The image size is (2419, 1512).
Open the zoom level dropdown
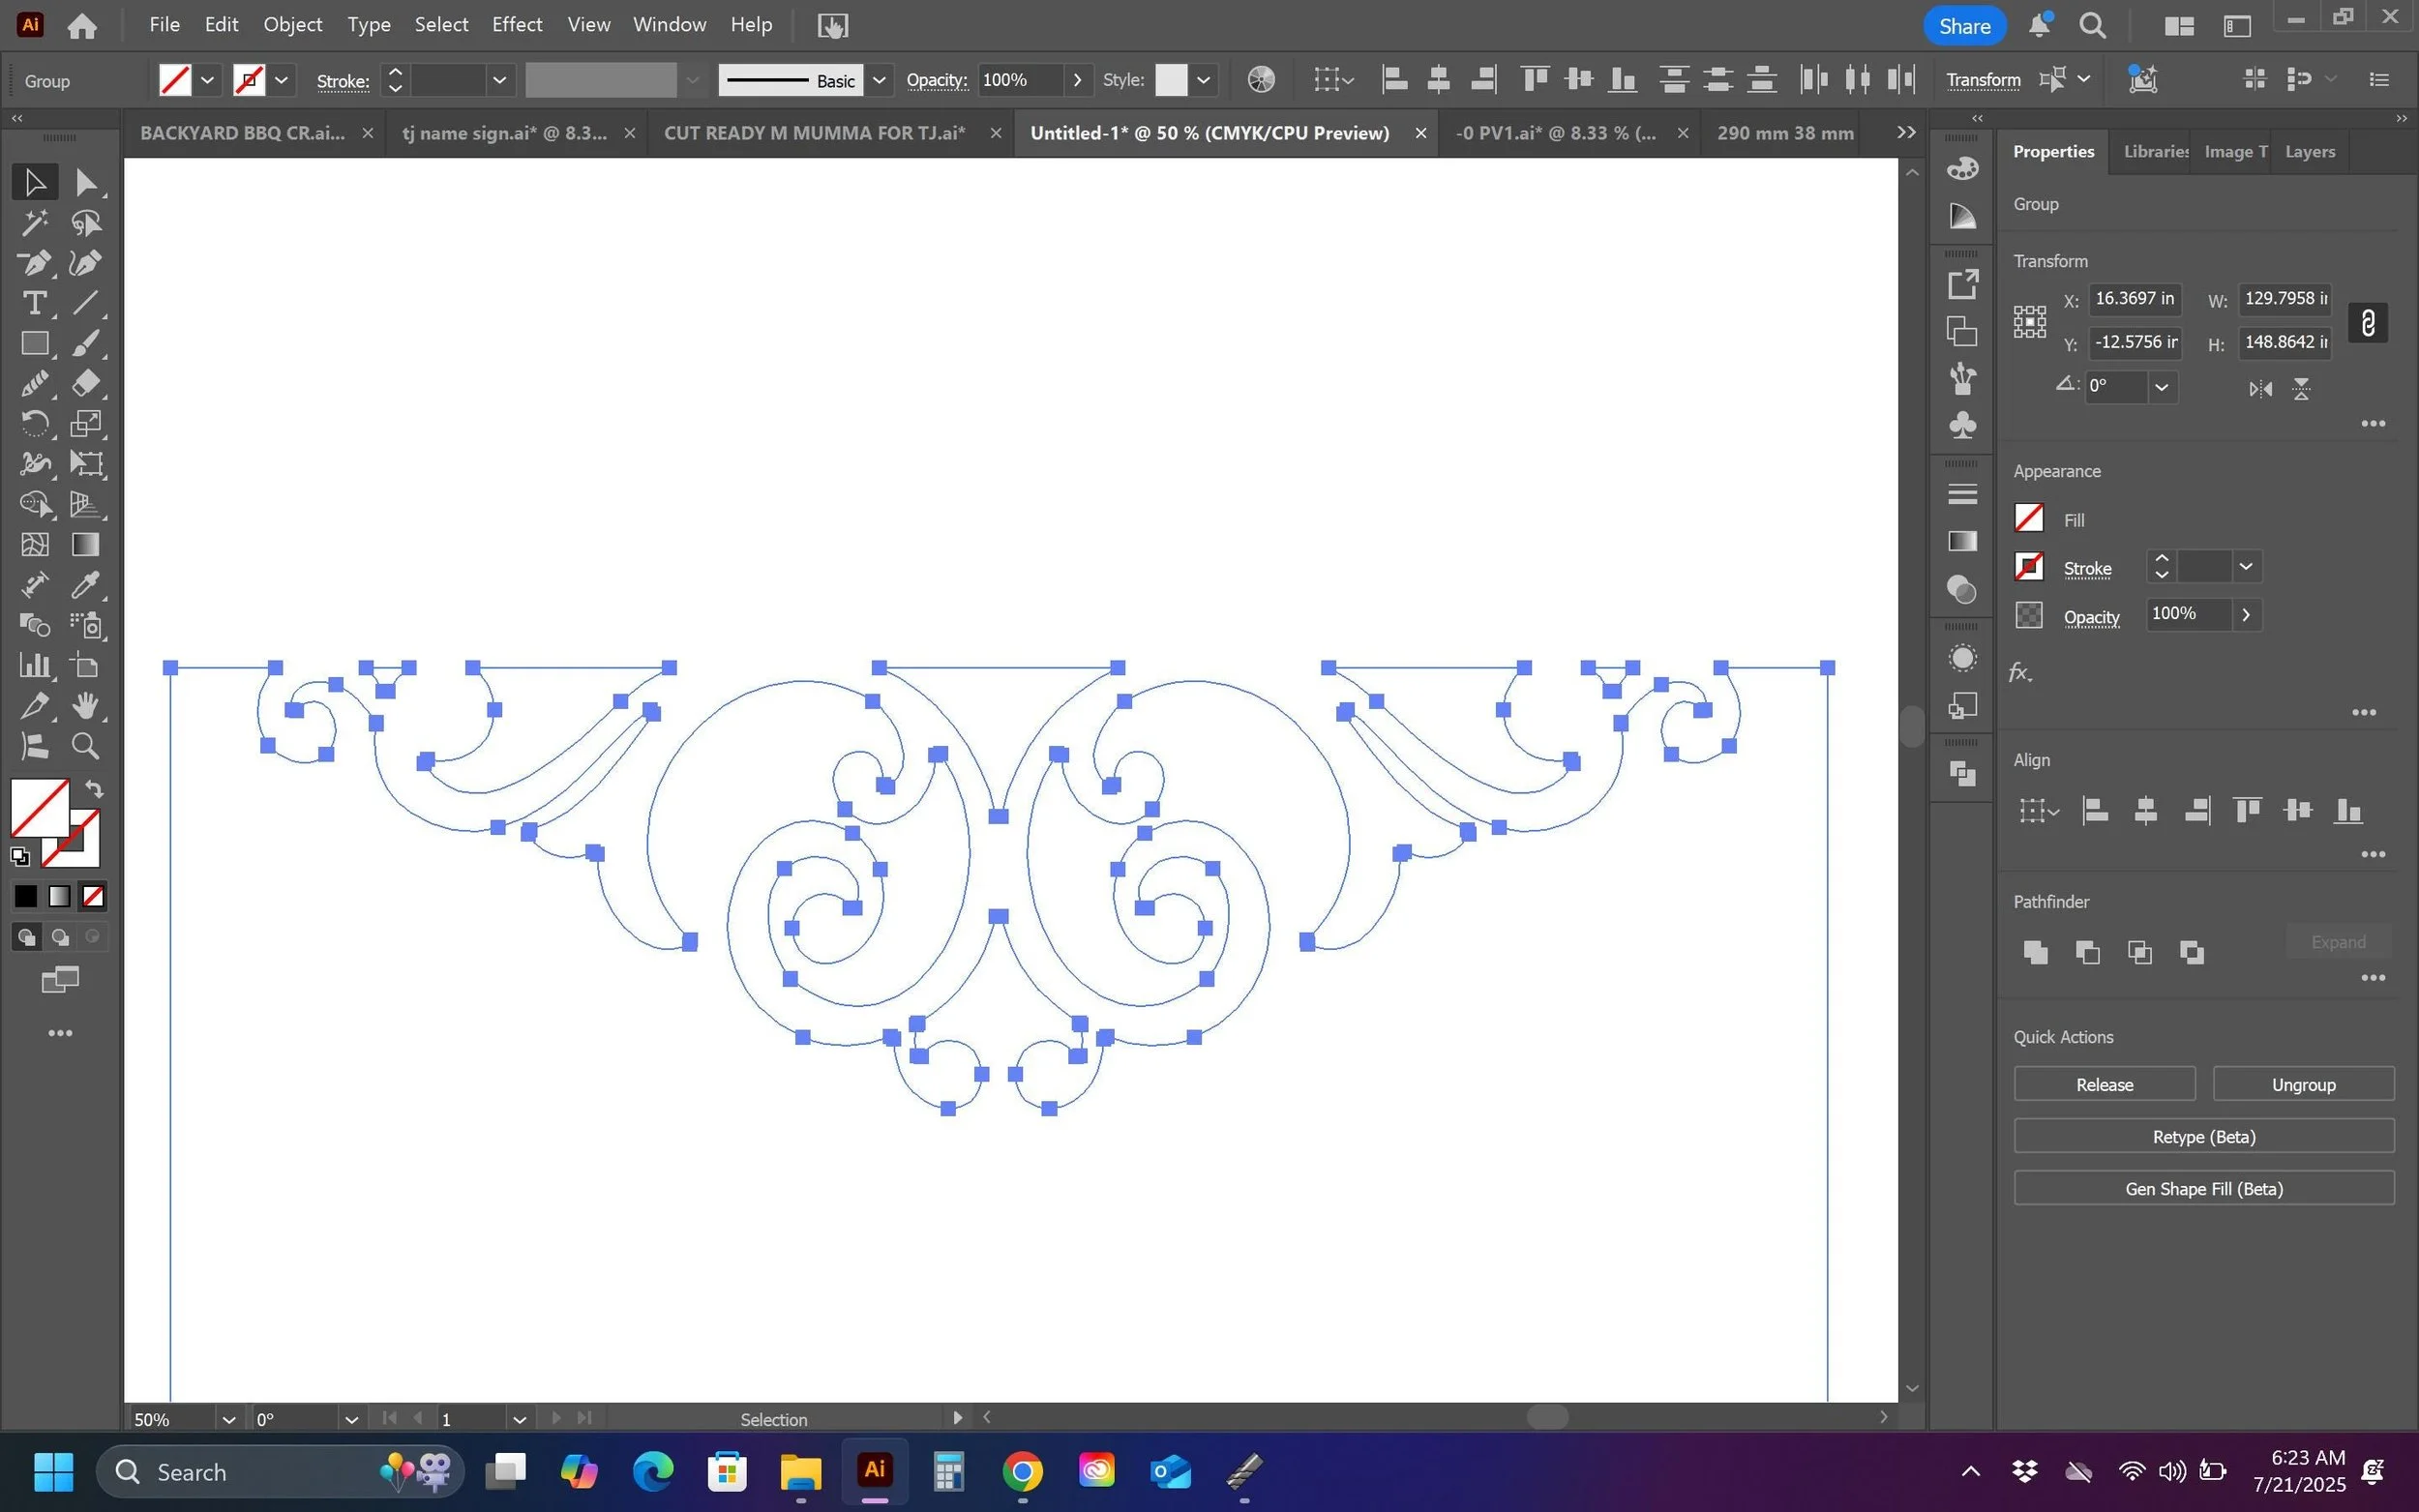[x=228, y=1419]
